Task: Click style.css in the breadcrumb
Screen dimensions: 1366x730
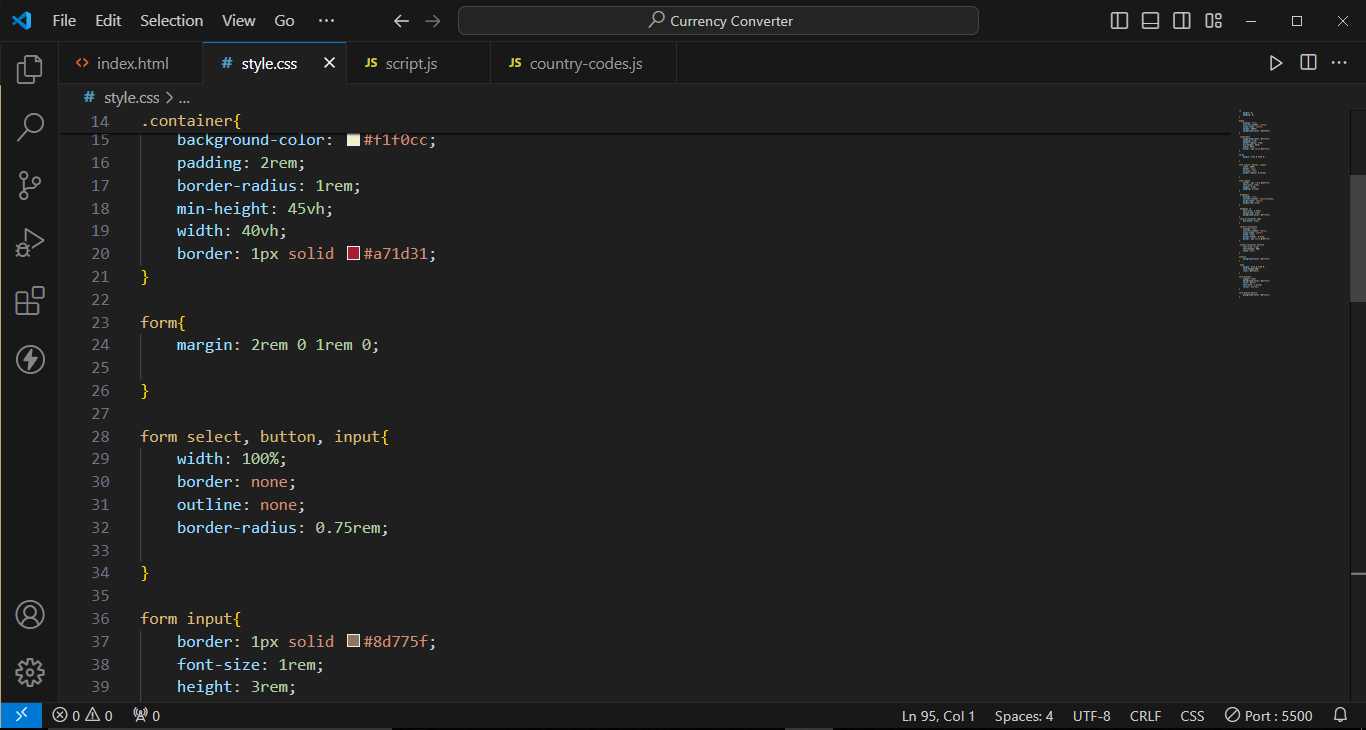Action: (131, 97)
